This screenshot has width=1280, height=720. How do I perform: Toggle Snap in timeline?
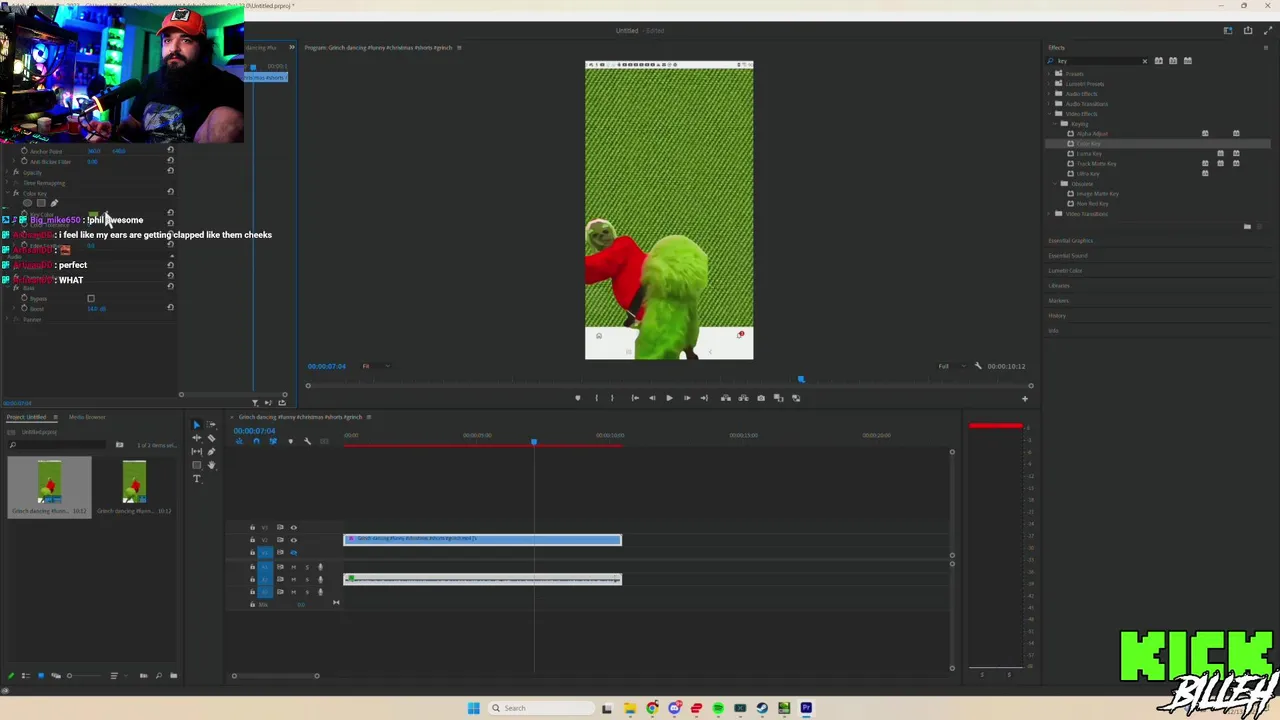point(257,441)
